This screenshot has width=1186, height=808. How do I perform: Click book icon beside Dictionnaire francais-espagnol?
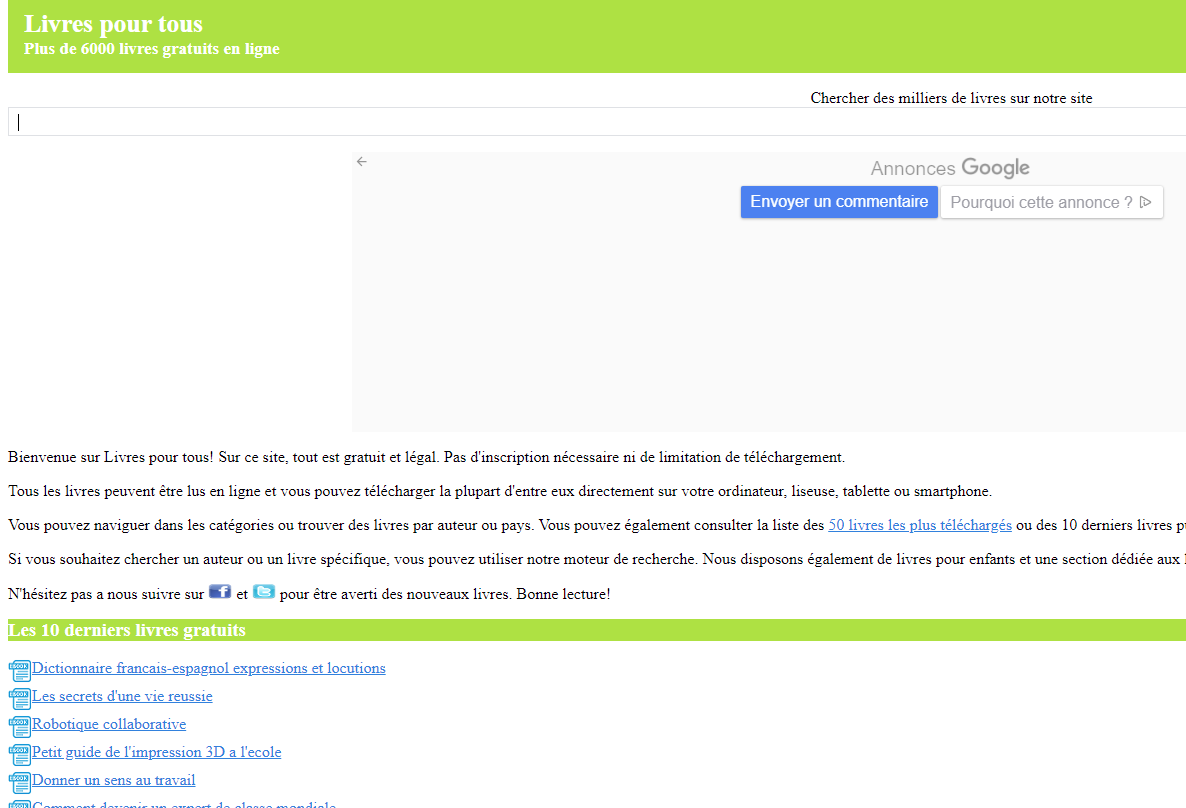pyautogui.click(x=20, y=670)
